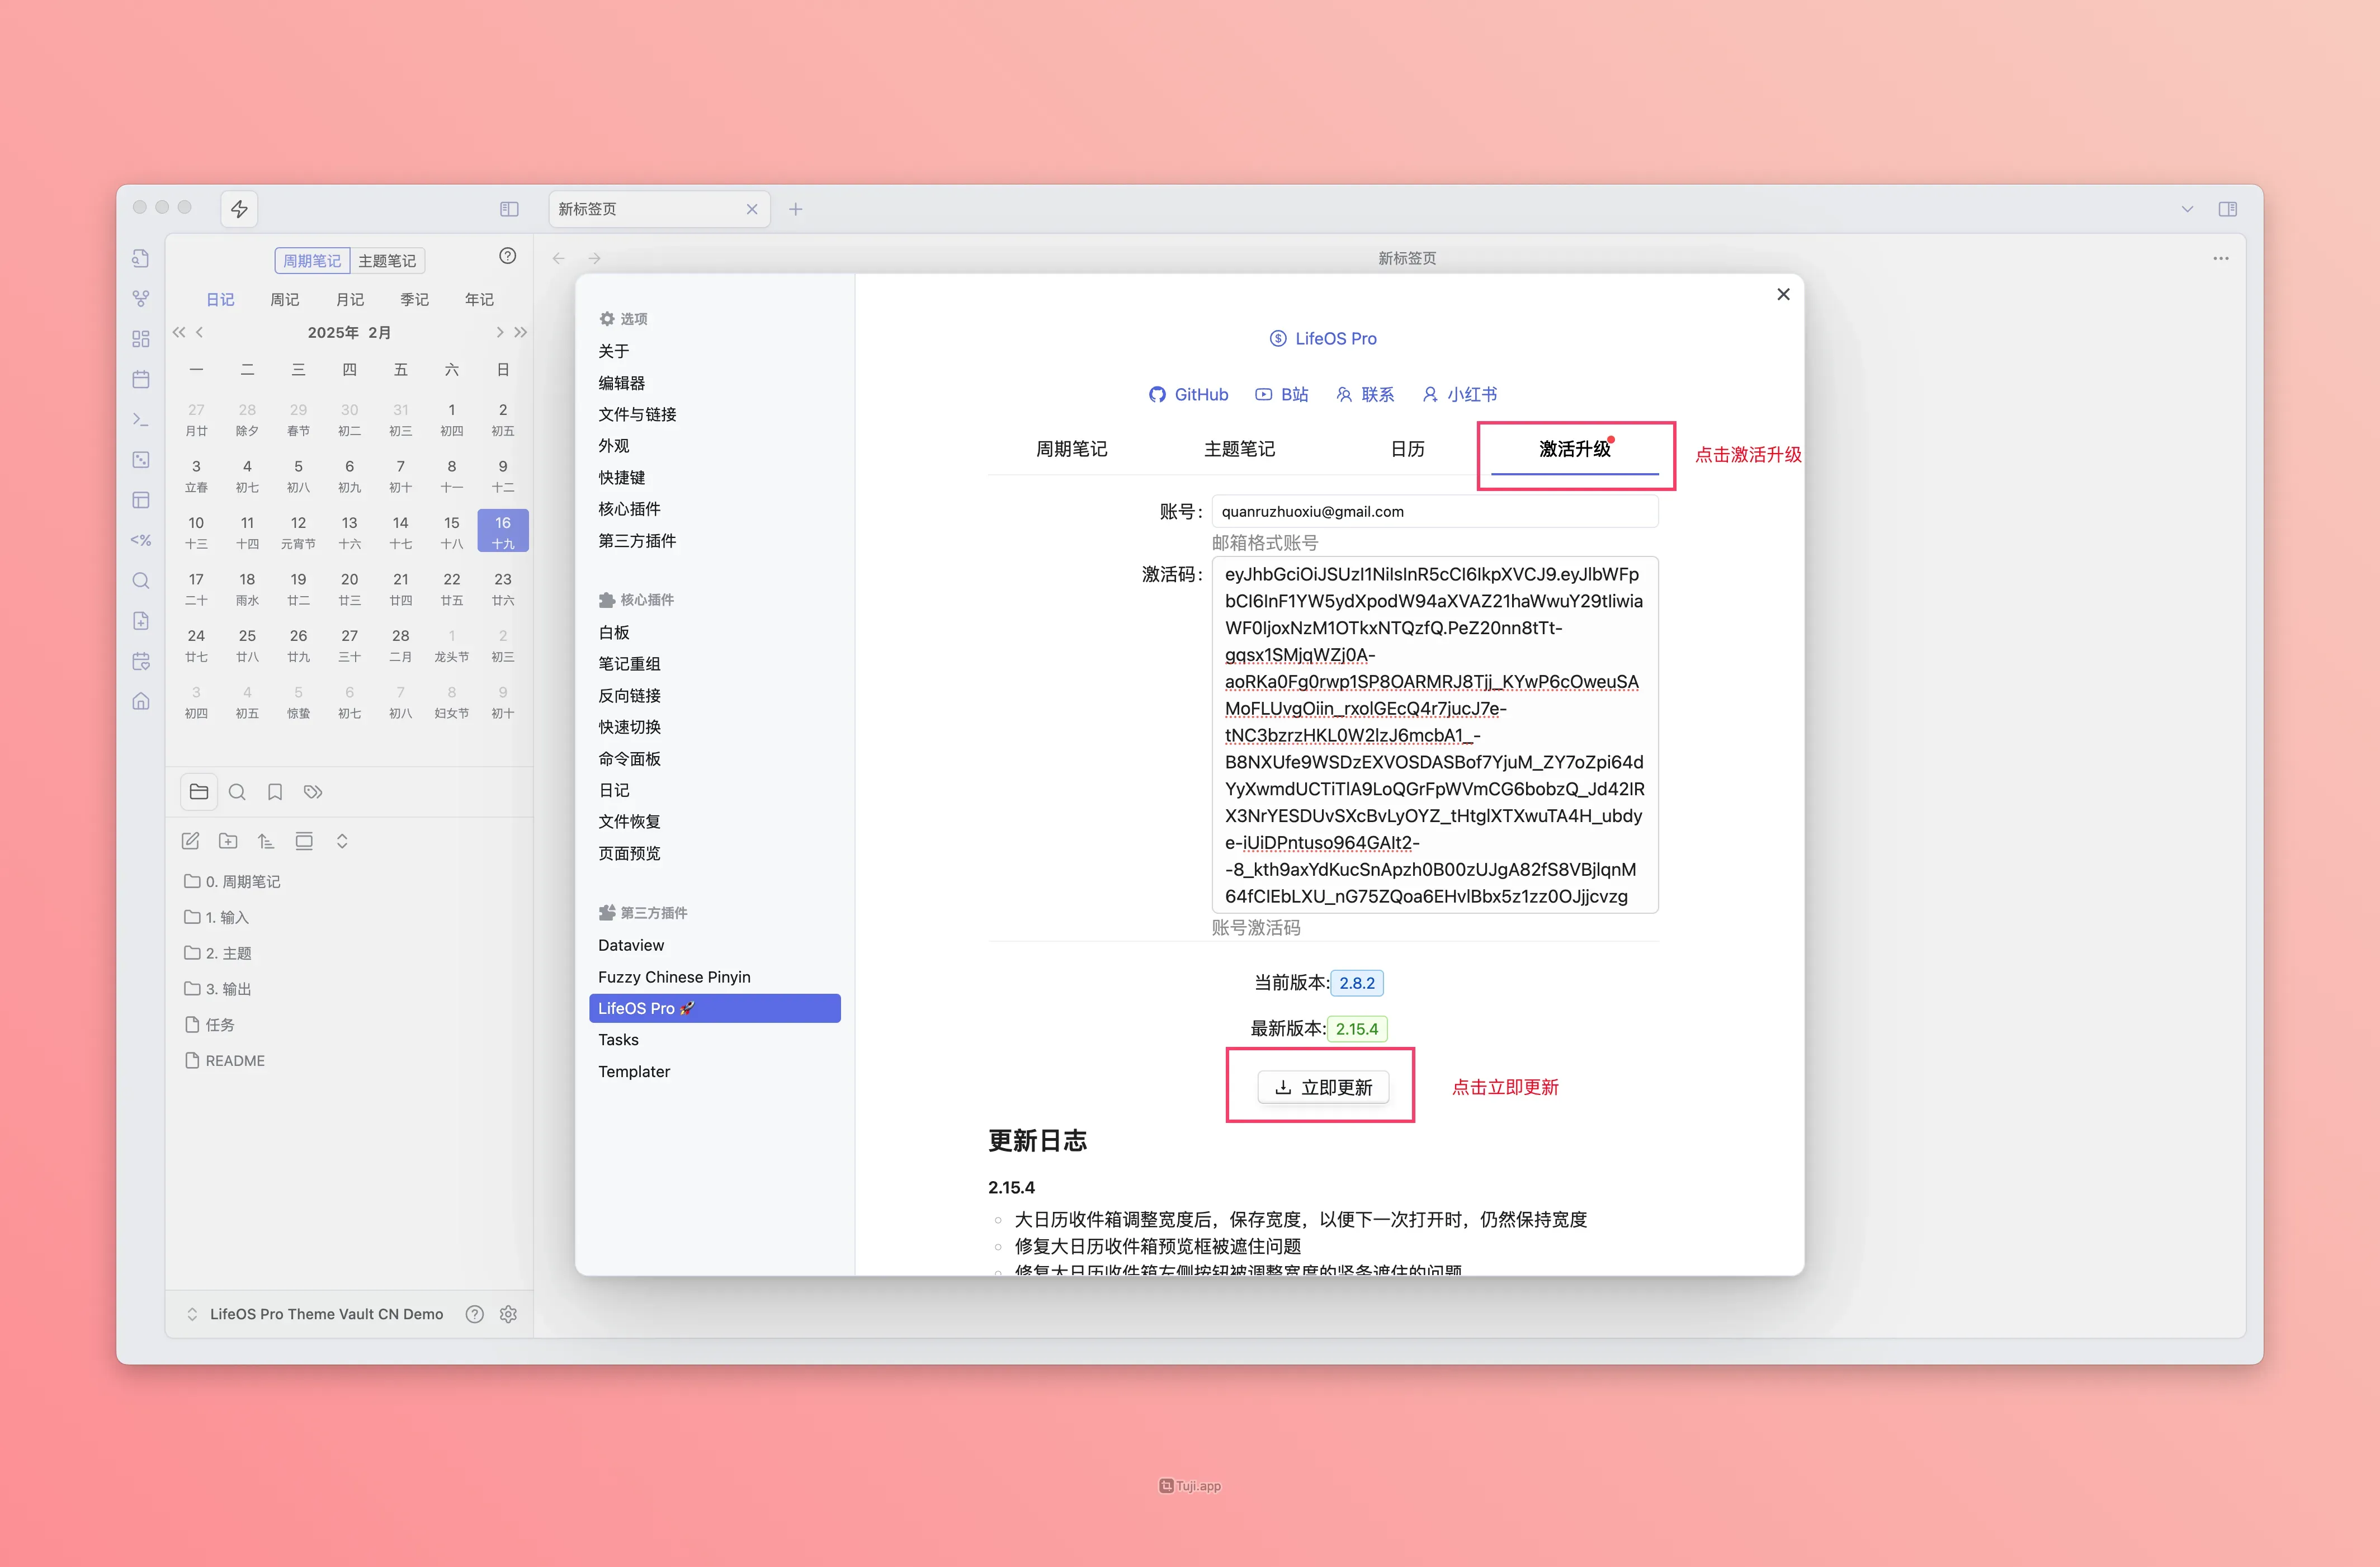2380x1567 pixels.
Task: Open bookmarks panel icon
Action: pos(275,792)
